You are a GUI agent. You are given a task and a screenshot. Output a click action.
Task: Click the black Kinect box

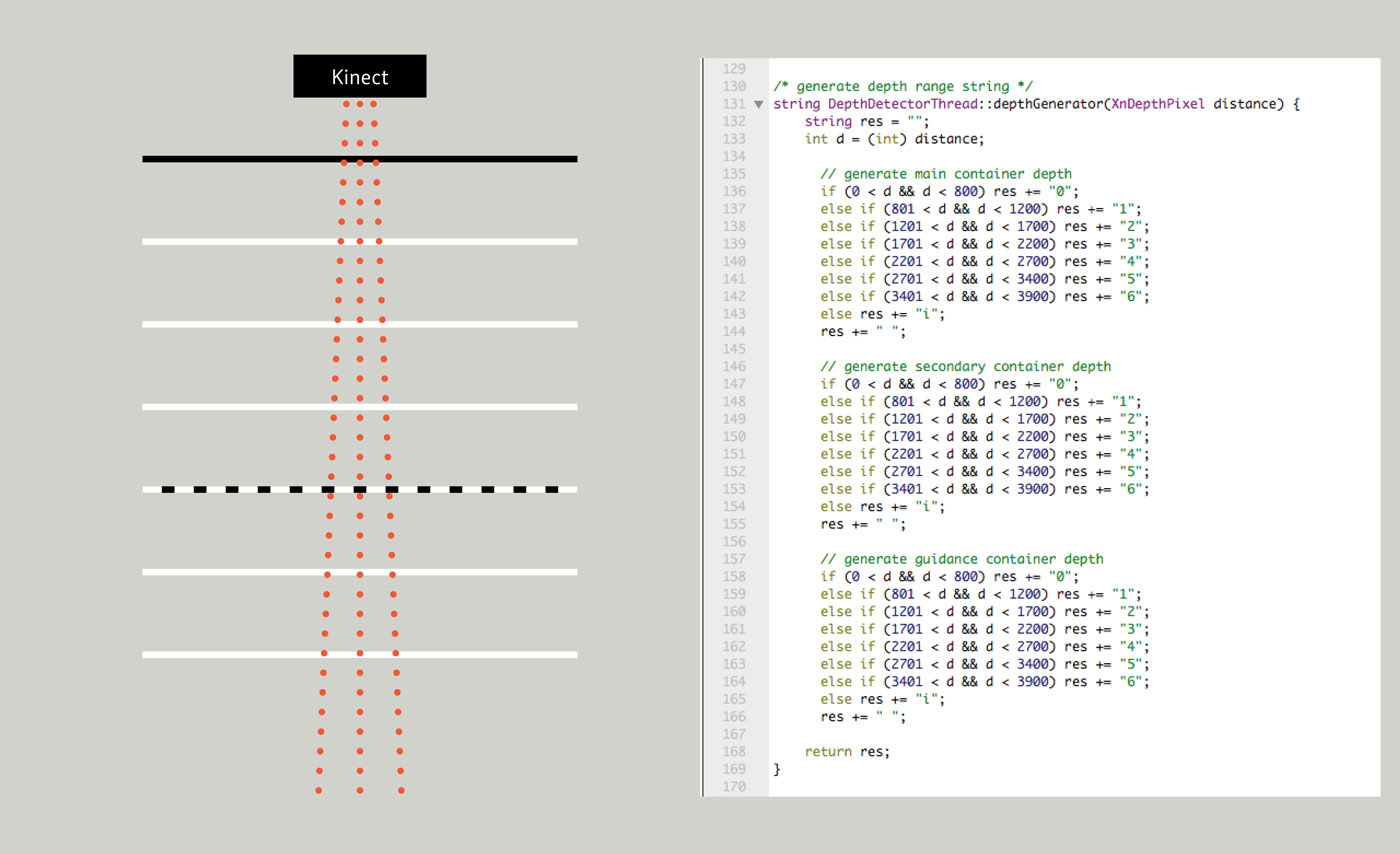point(360,76)
